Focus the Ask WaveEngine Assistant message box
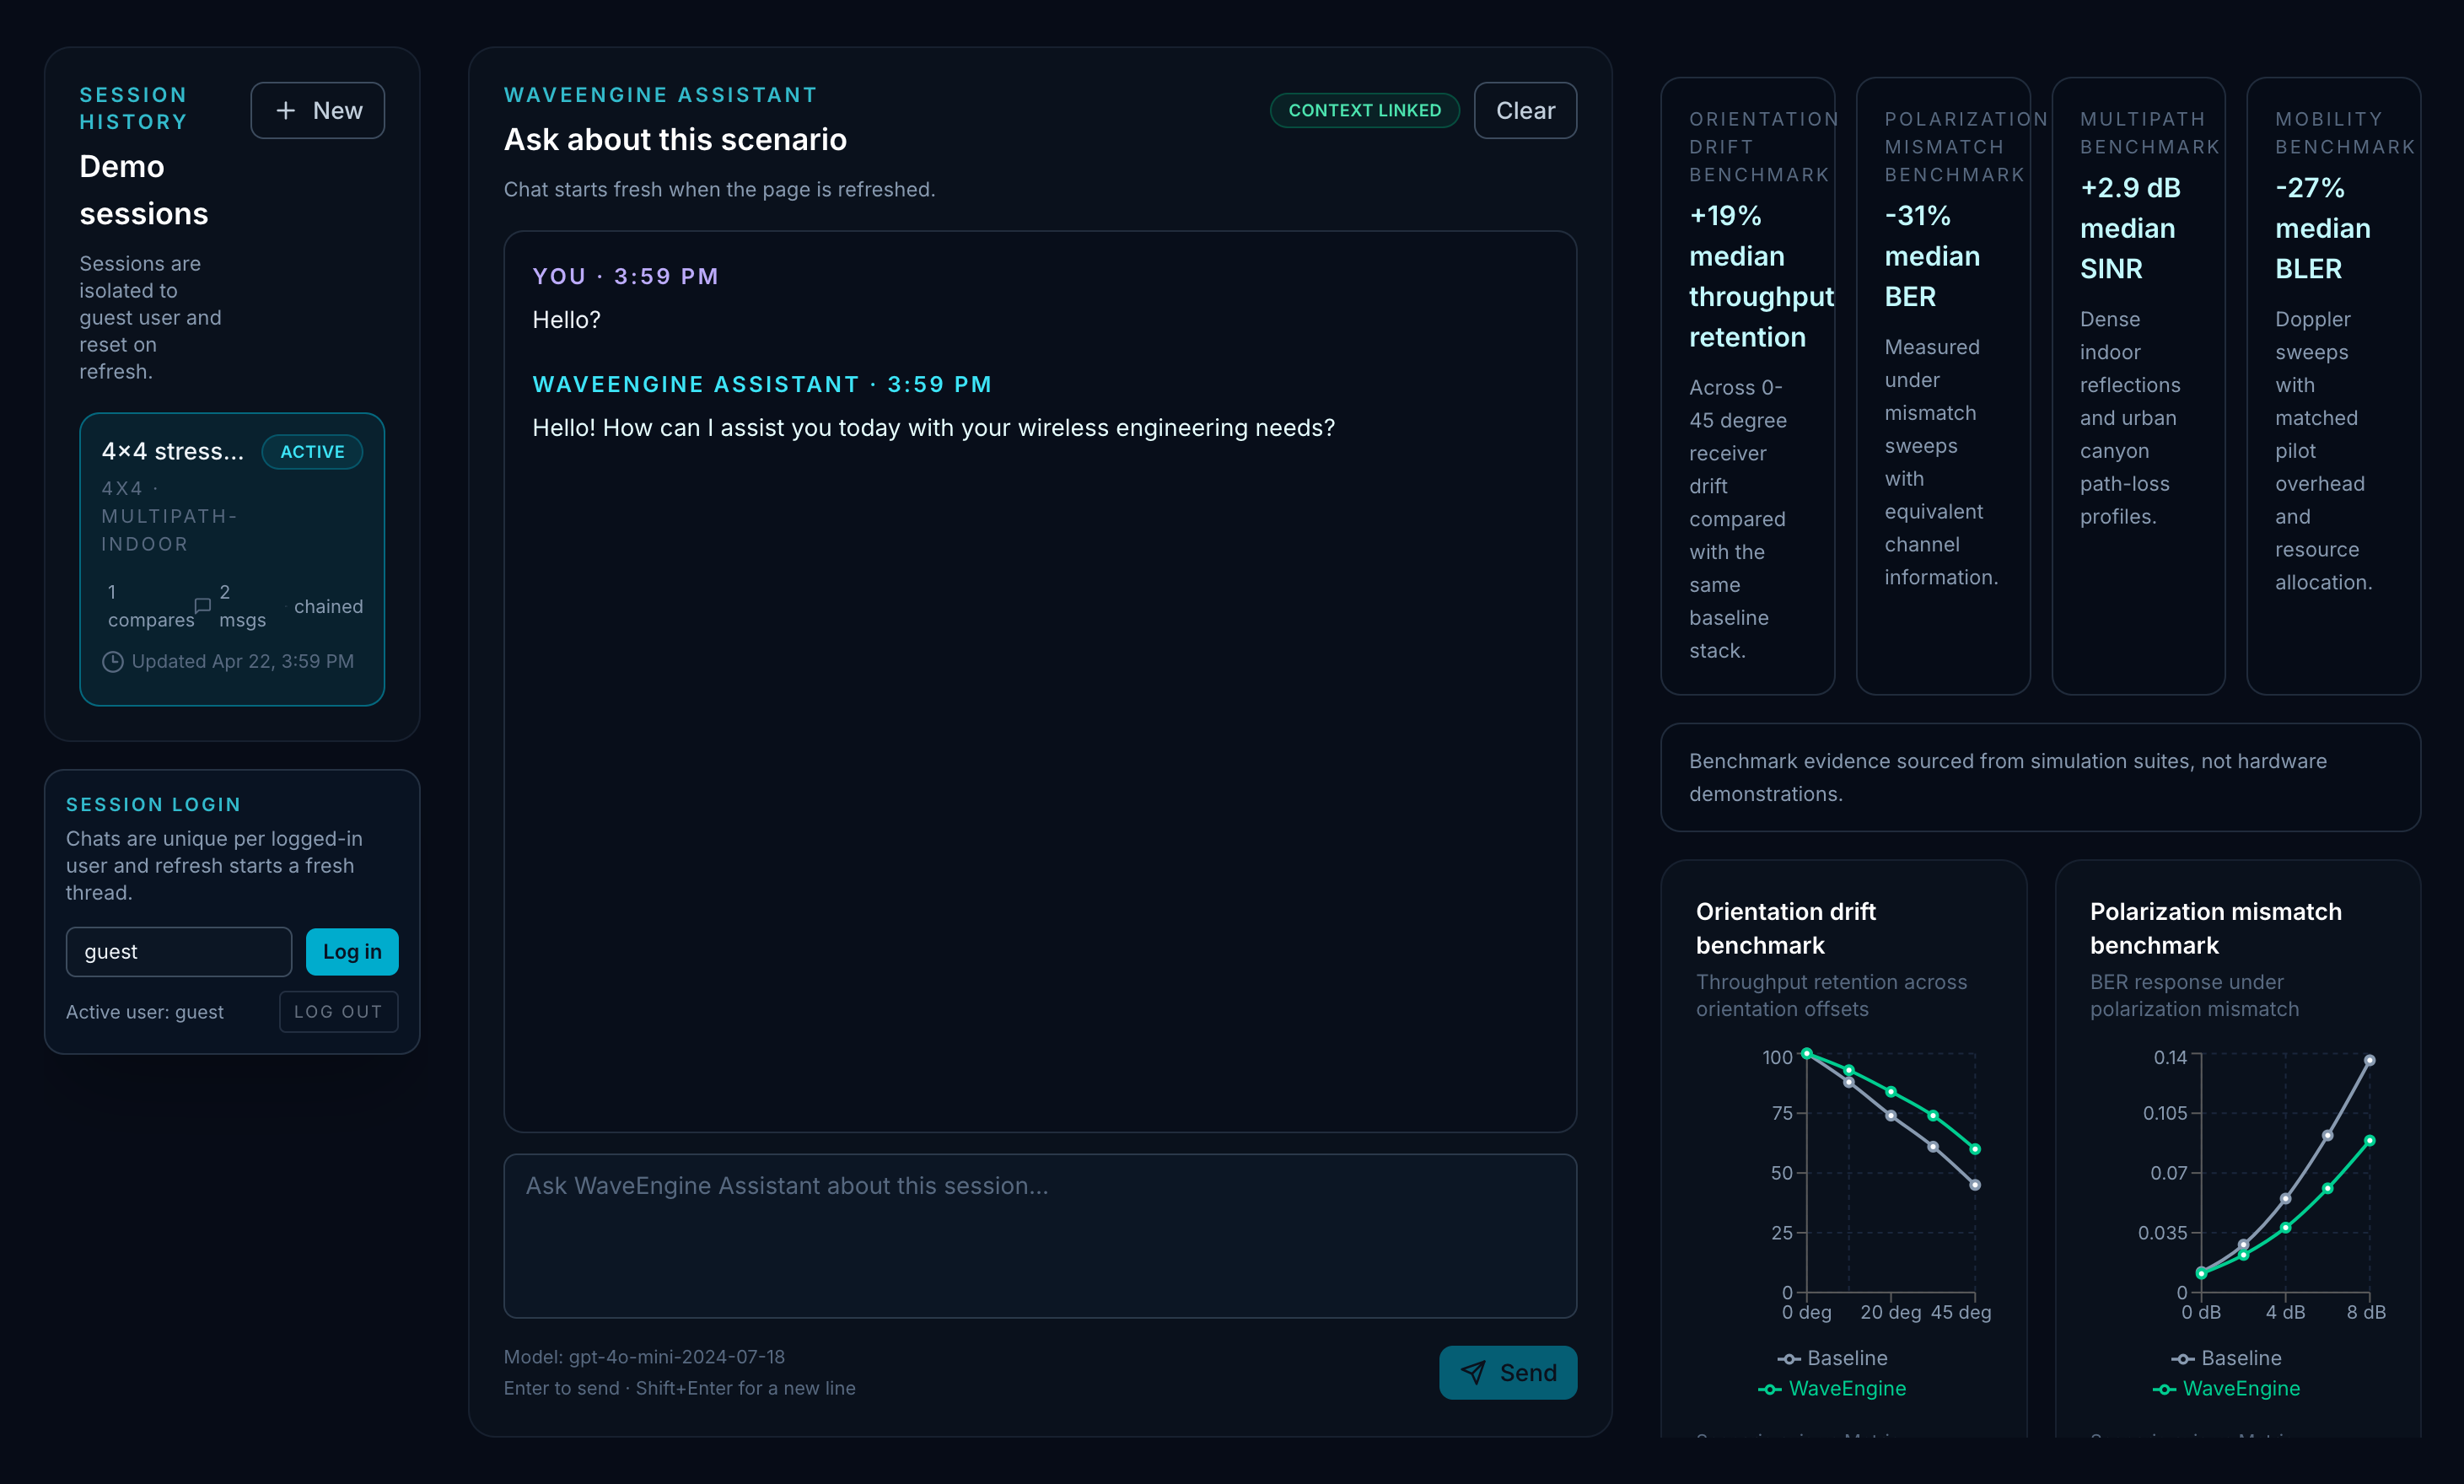This screenshot has height=1484, width=2464. click(x=1040, y=1235)
